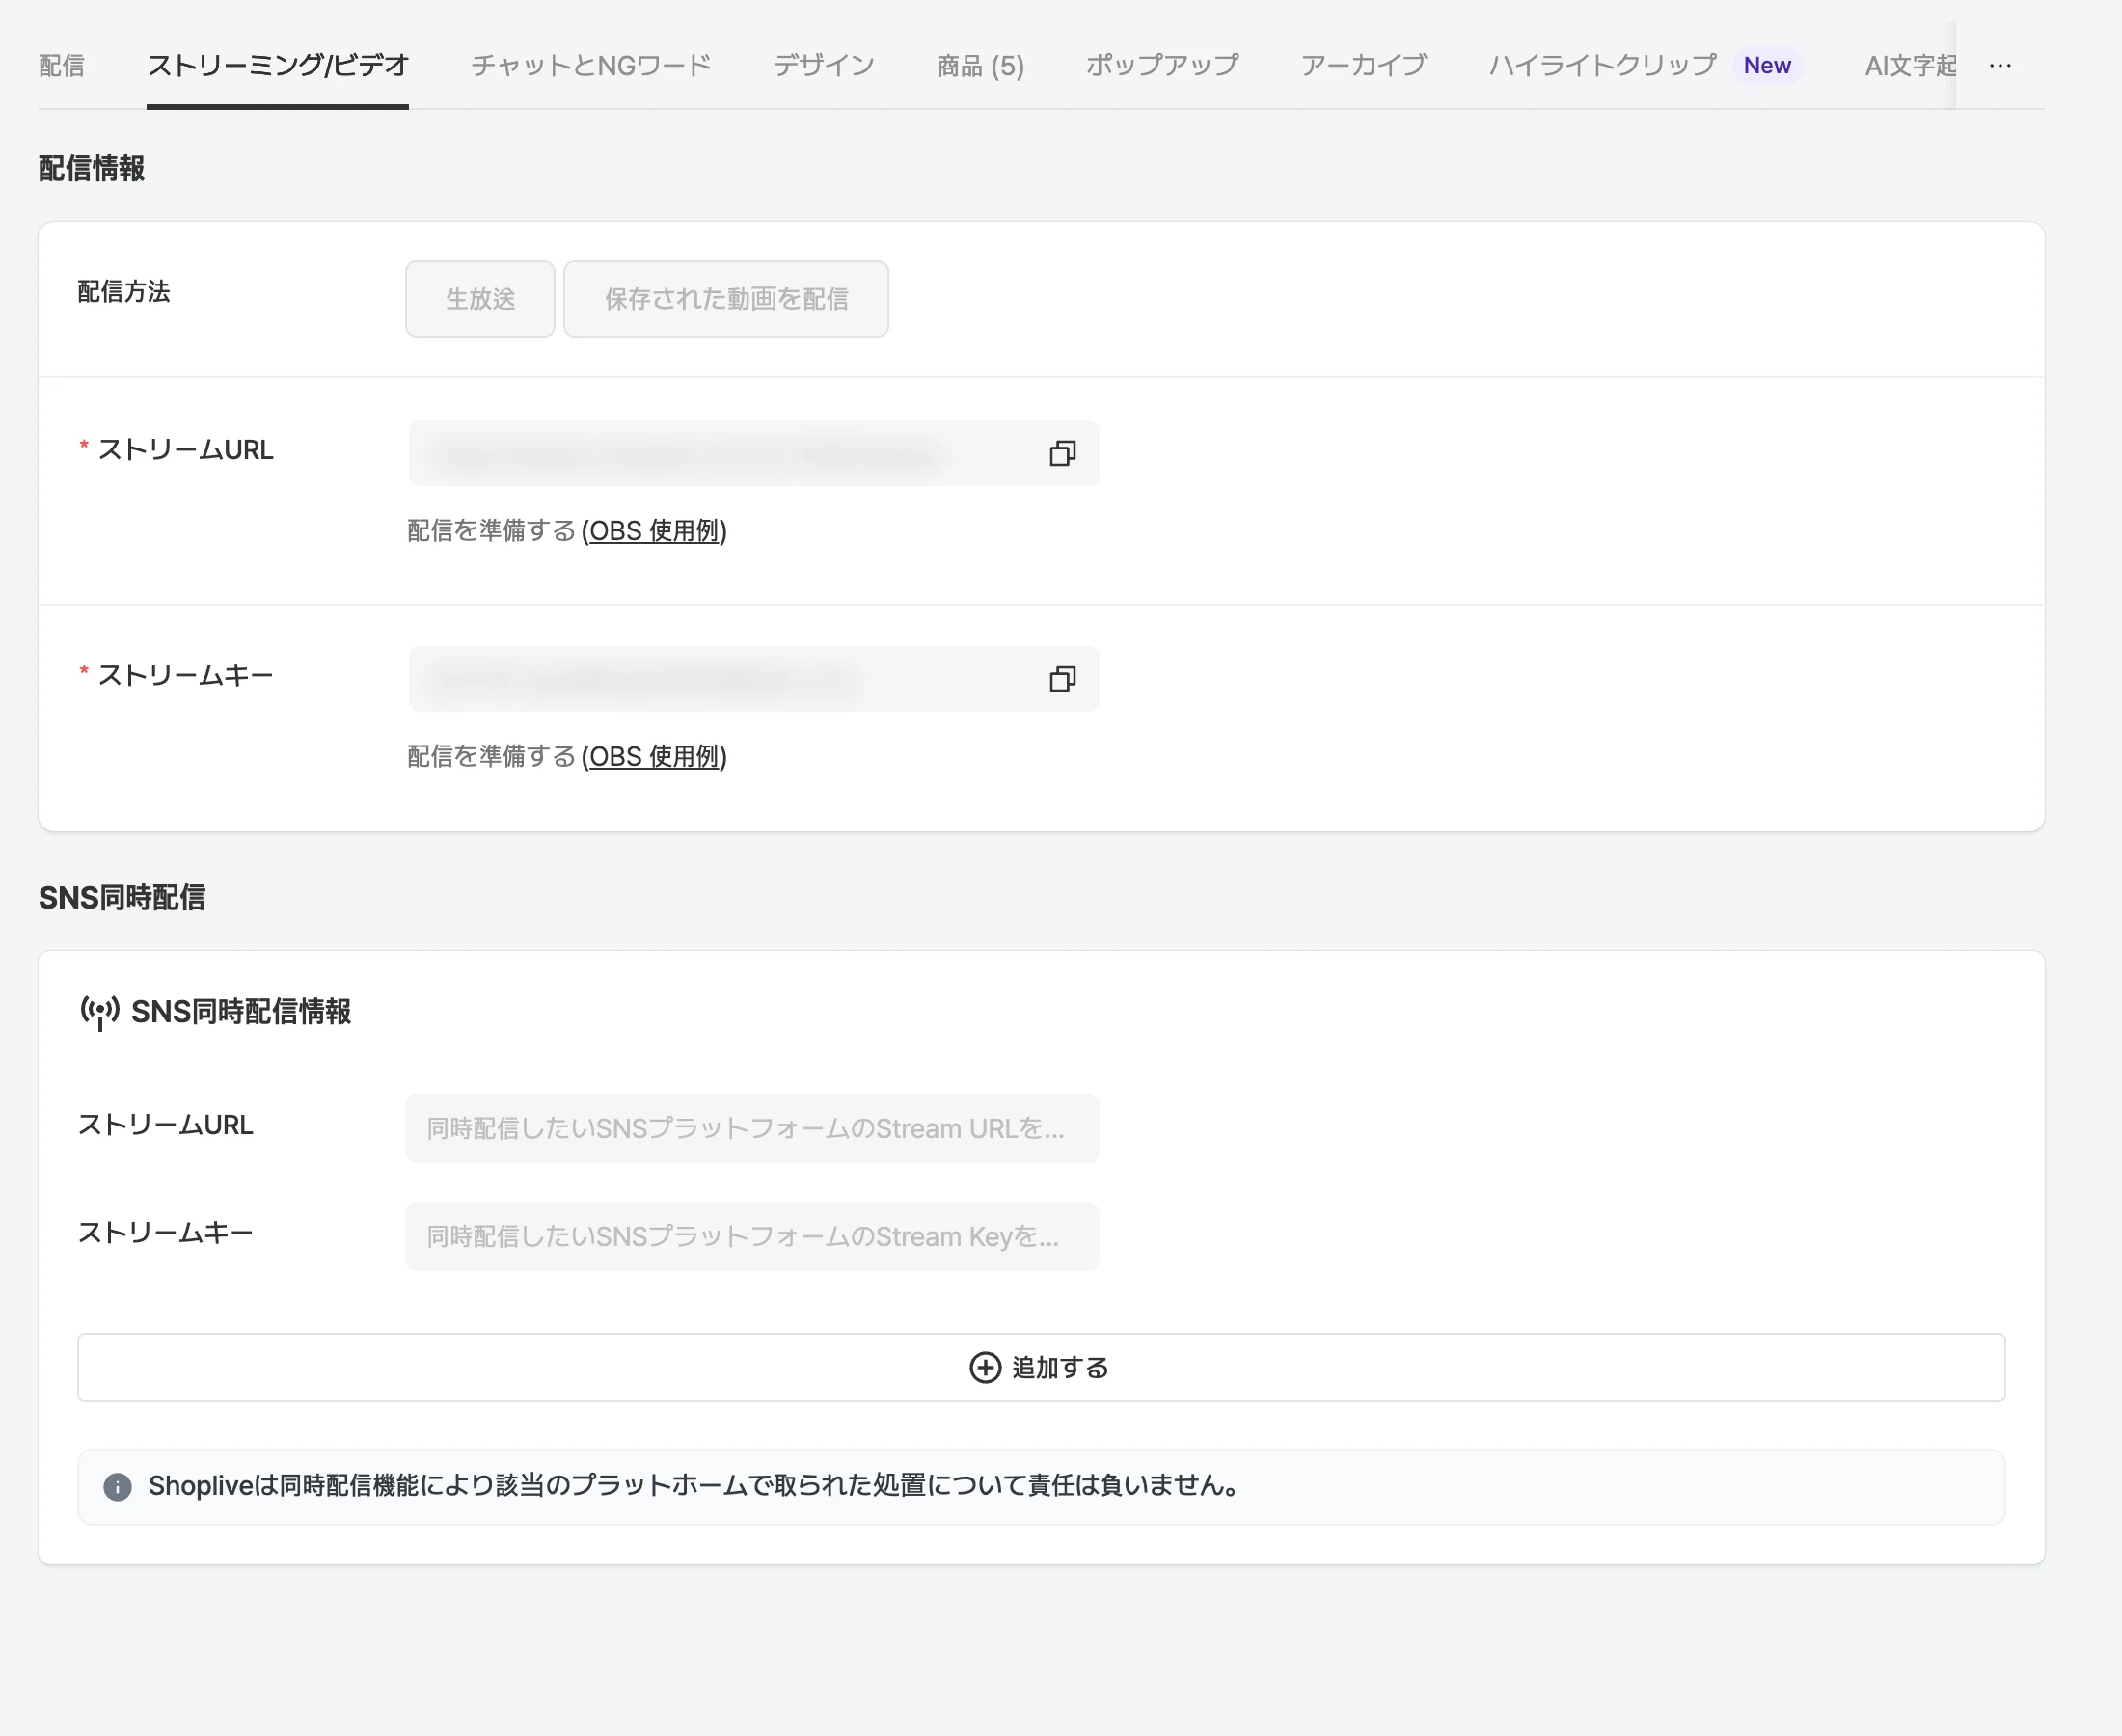Open the アーカイブ tab
Viewport: 2122px width, 1736px height.
tap(1363, 65)
